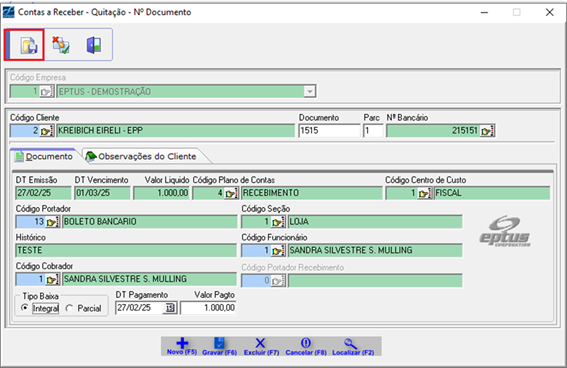Screen dimensions: 567x368
Task: Open lookup icon in Nº Bancário field
Action: [x=487, y=131]
